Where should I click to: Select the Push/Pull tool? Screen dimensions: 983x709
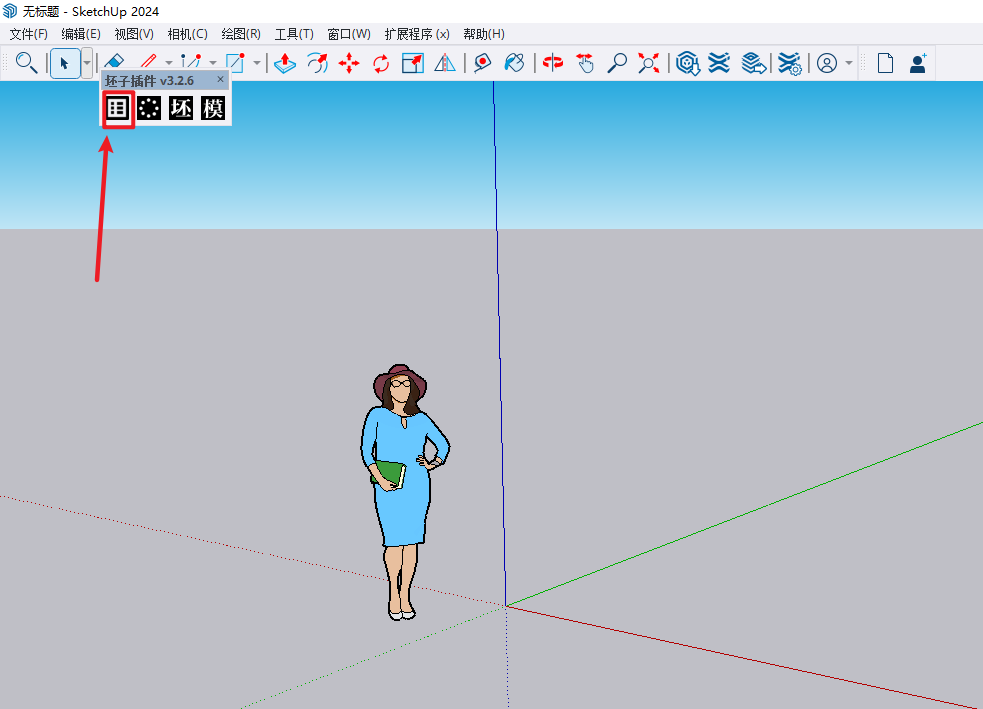[285, 63]
